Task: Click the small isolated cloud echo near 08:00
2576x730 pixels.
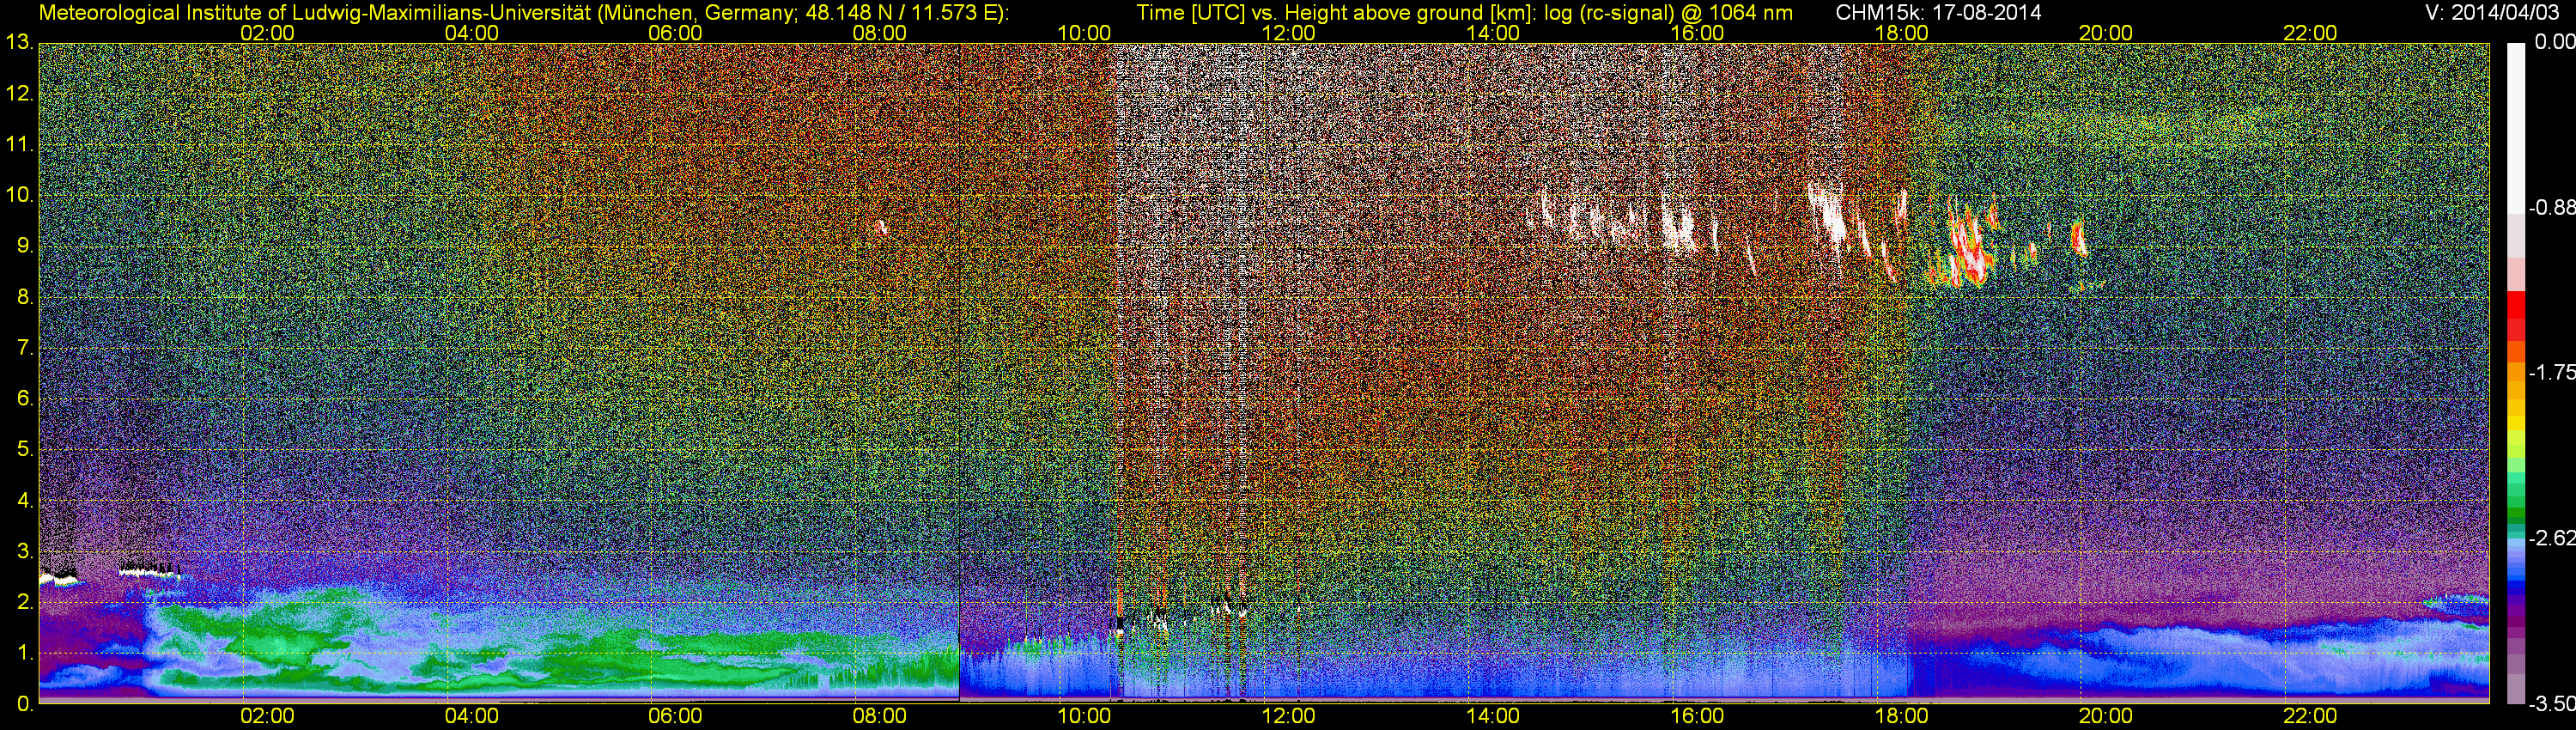Action: pos(880,228)
